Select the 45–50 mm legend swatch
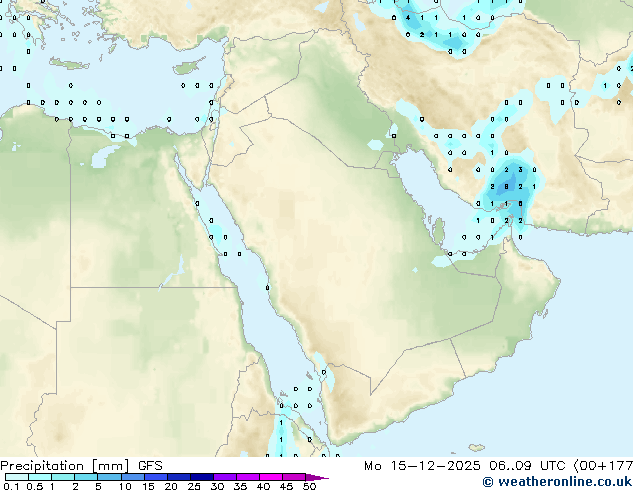Screen dimensions: 634x490 pyautogui.click(x=294, y=477)
